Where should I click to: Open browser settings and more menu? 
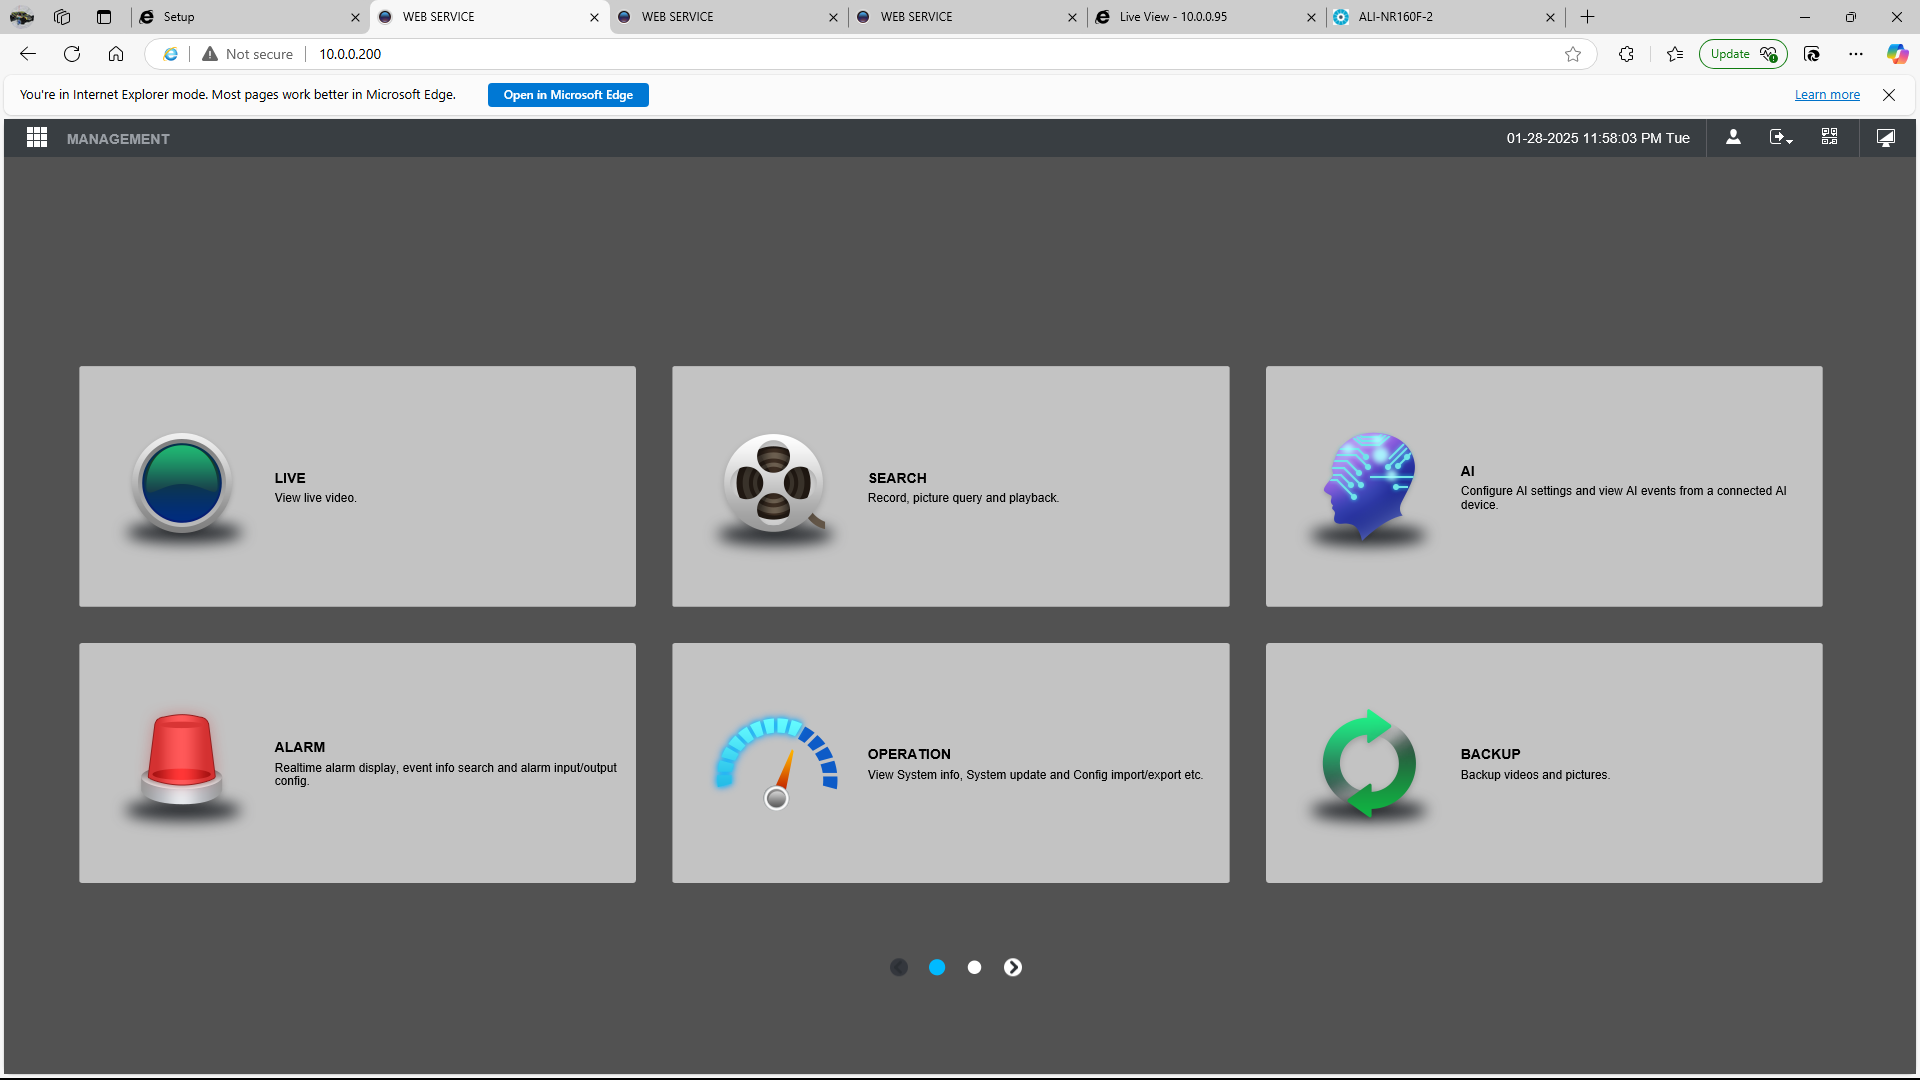click(x=1856, y=54)
